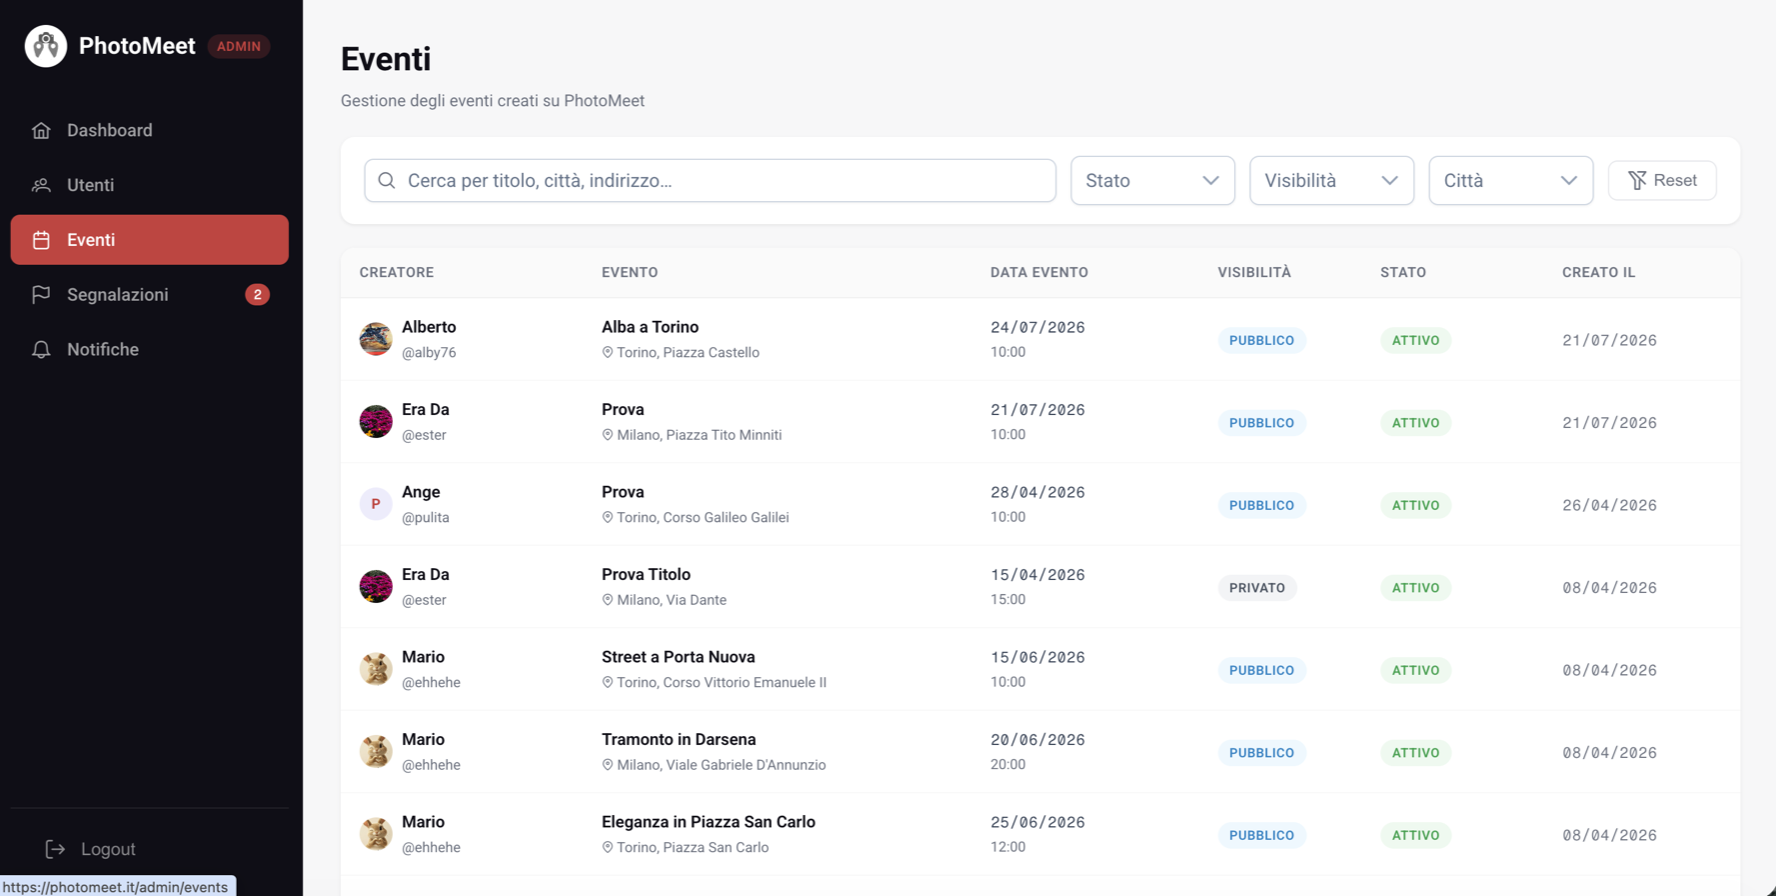Click the @alby76 username

pos(429,352)
